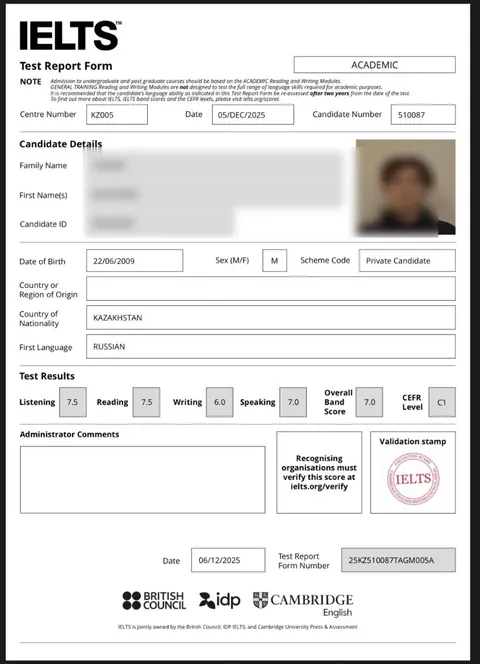
Task: Click the Centre Number label
Action: coord(48,114)
